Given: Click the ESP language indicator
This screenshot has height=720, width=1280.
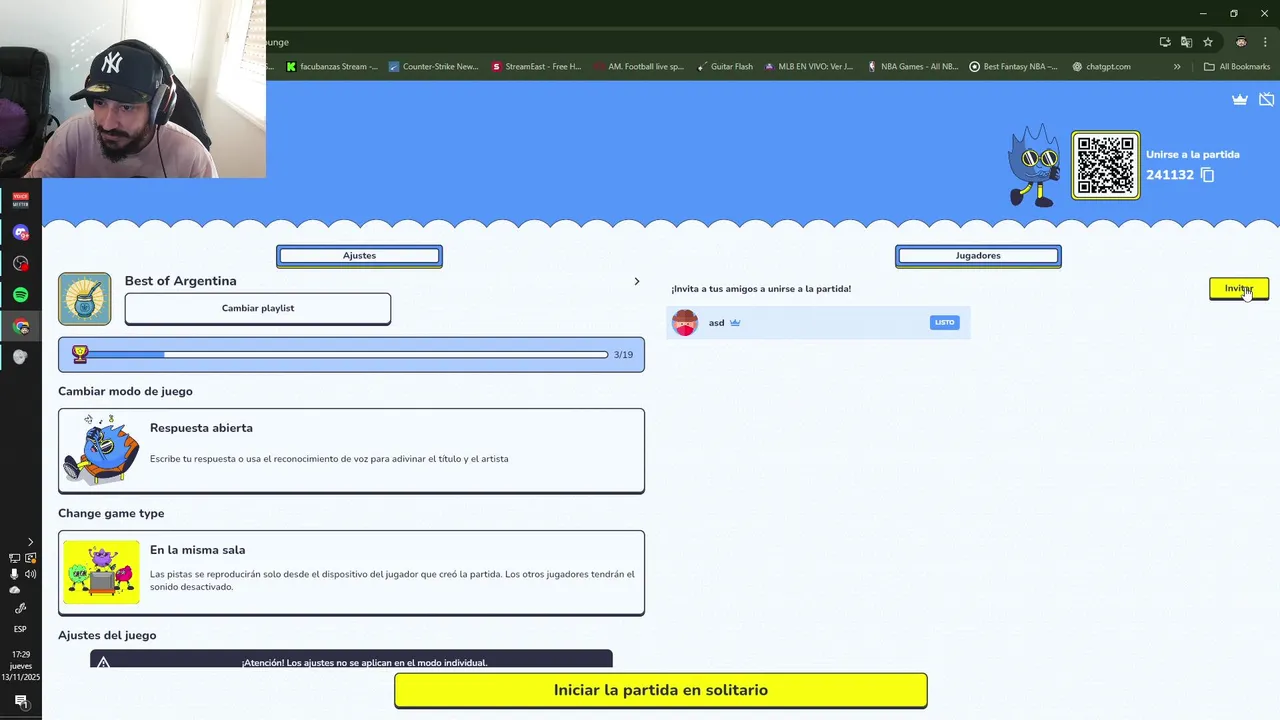Looking at the screenshot, I should (20, 629).
